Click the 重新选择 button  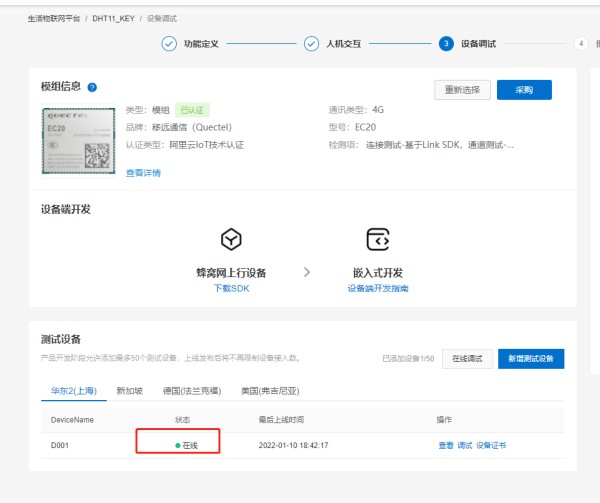point(462,90)
